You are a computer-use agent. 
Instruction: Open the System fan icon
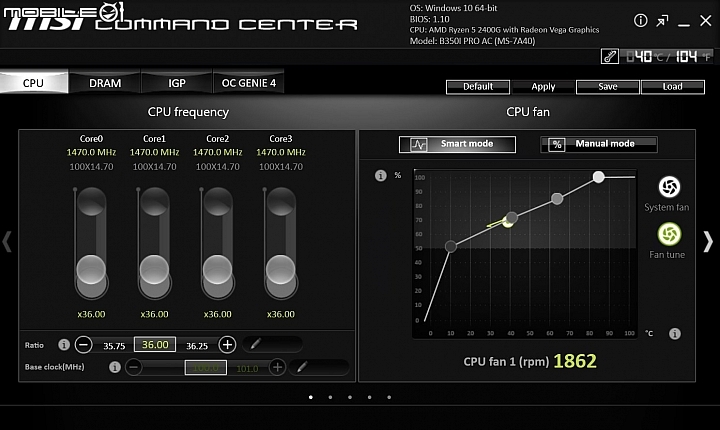pos(669,187)
